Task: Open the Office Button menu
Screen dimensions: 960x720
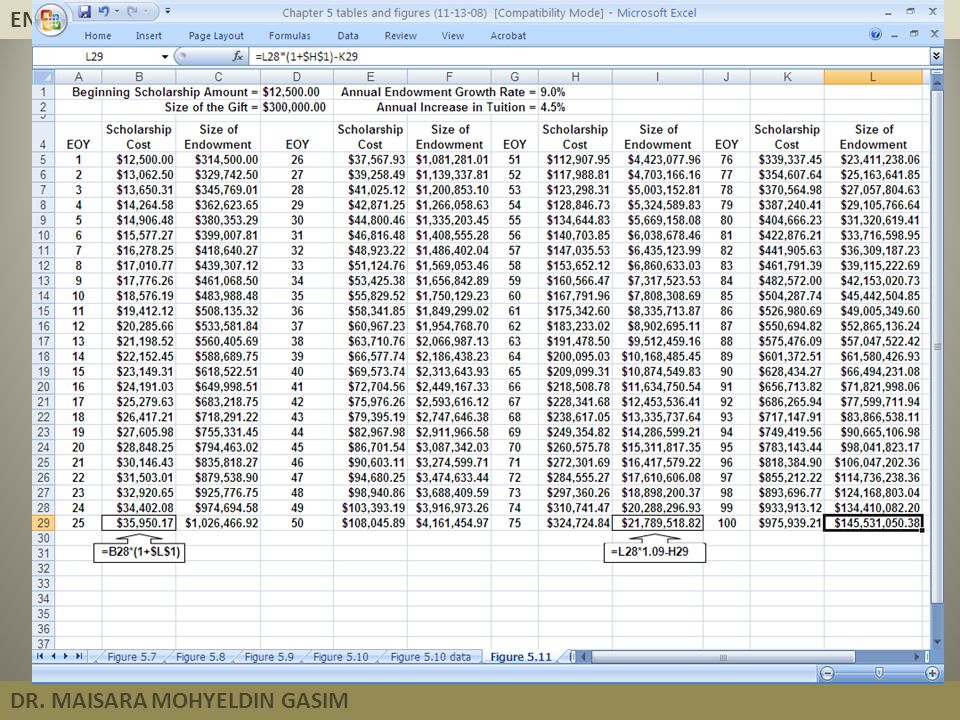Action: [51, 20]
